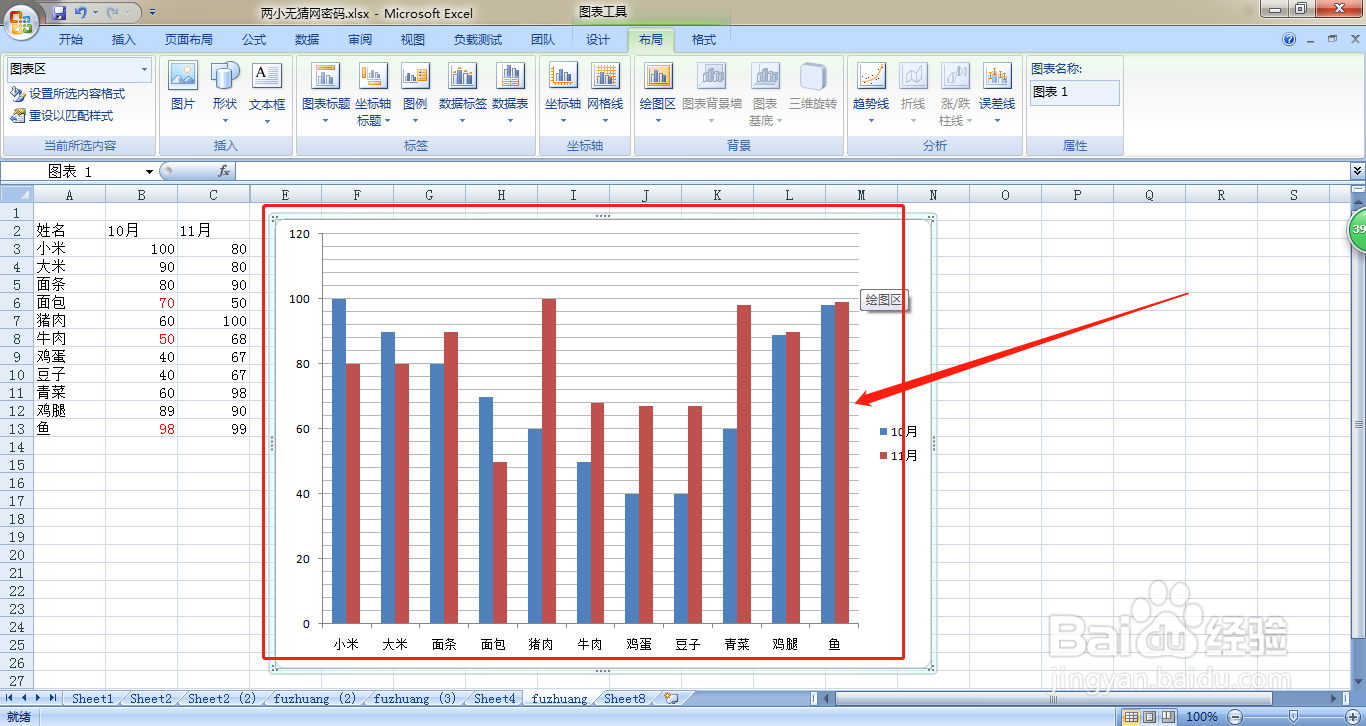Select the 数据标签 data labels icon

point(463,94)
